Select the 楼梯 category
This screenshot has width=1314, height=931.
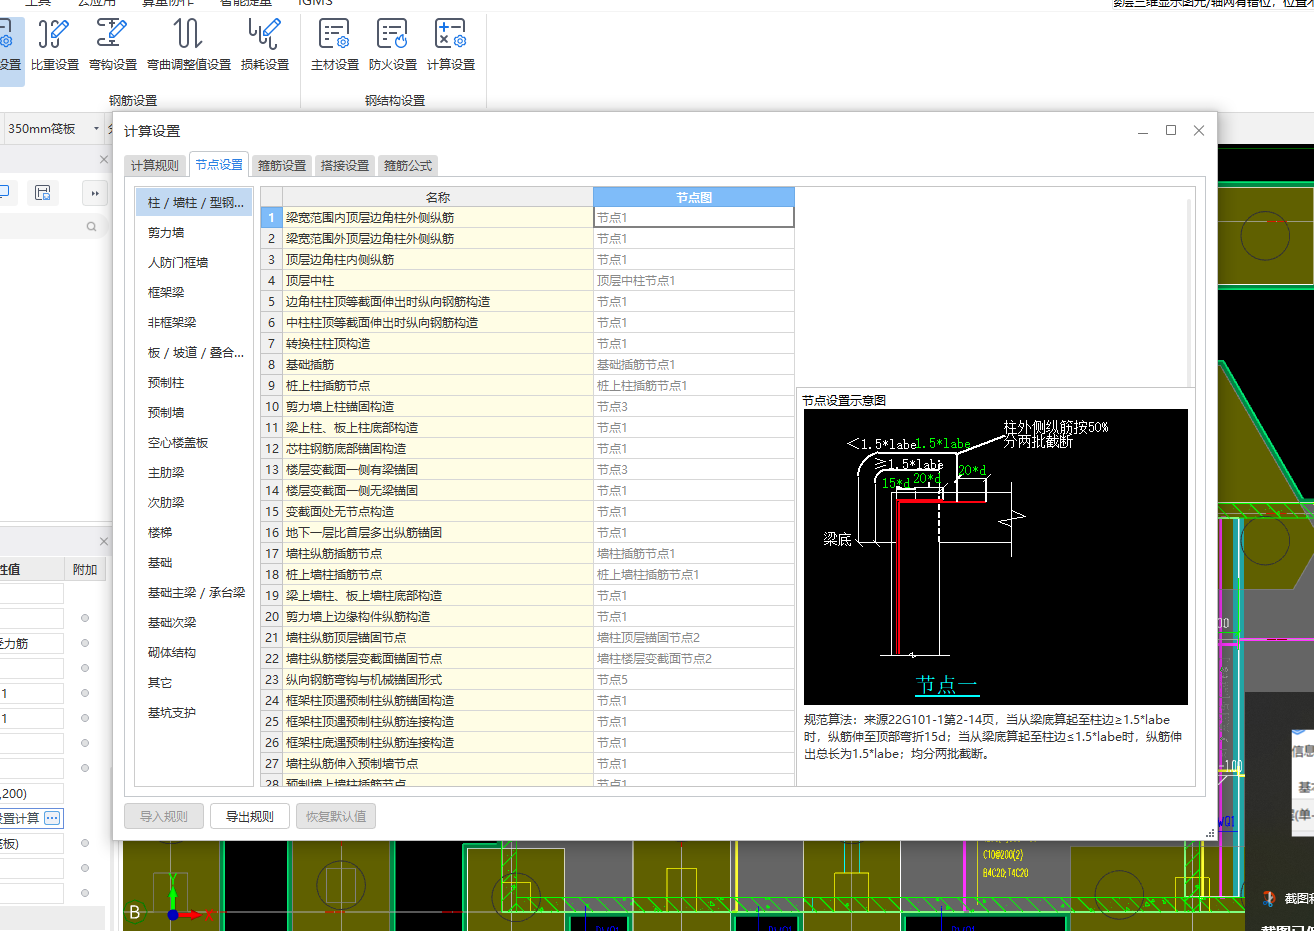(194, 532)
